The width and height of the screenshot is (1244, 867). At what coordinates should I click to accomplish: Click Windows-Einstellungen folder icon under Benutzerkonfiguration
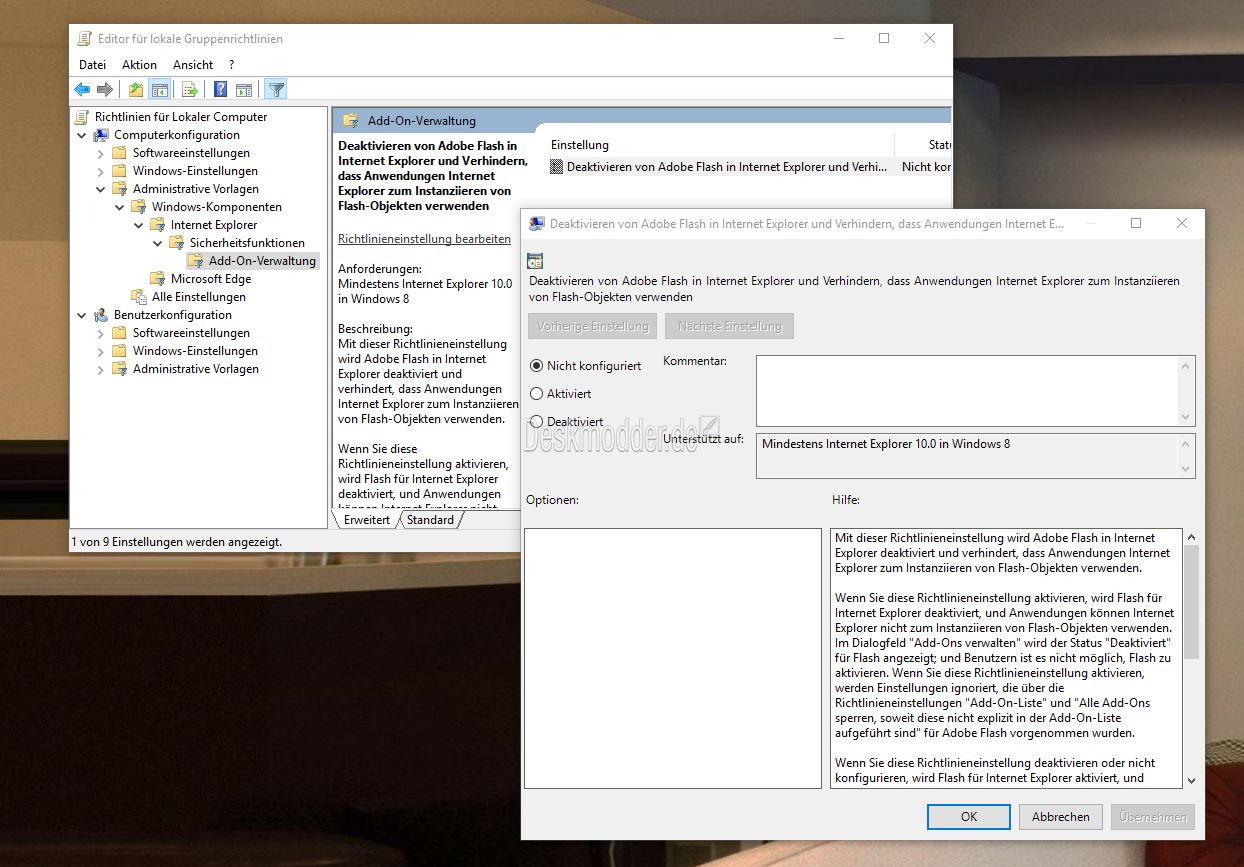coord(120,351)
